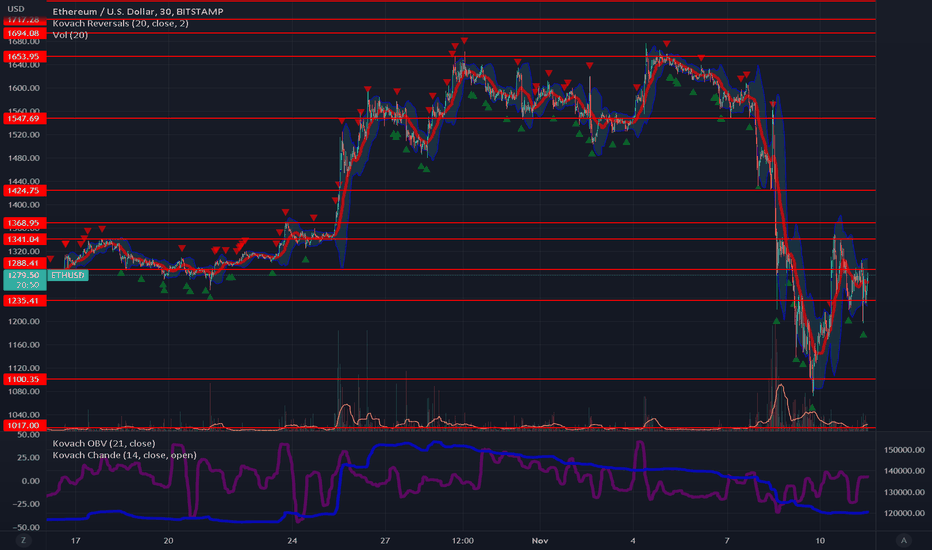
Task: Select the Vol (20) indicator legend
Action: pos(70,35)
